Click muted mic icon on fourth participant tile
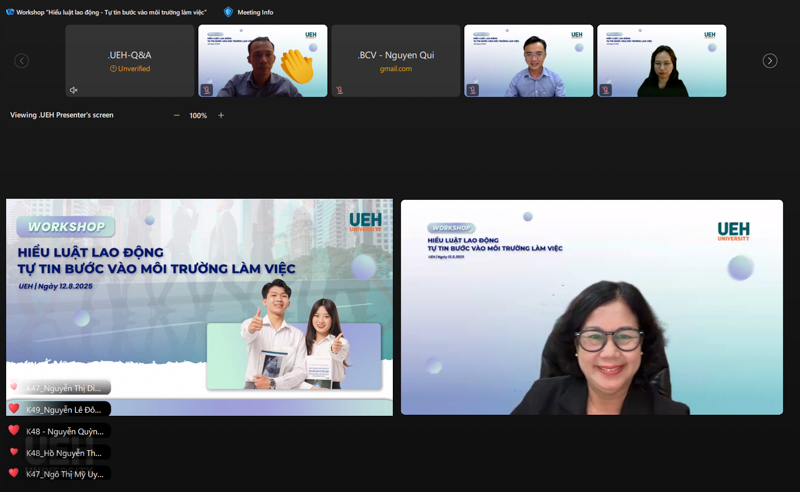 click(x=472, y=90)
